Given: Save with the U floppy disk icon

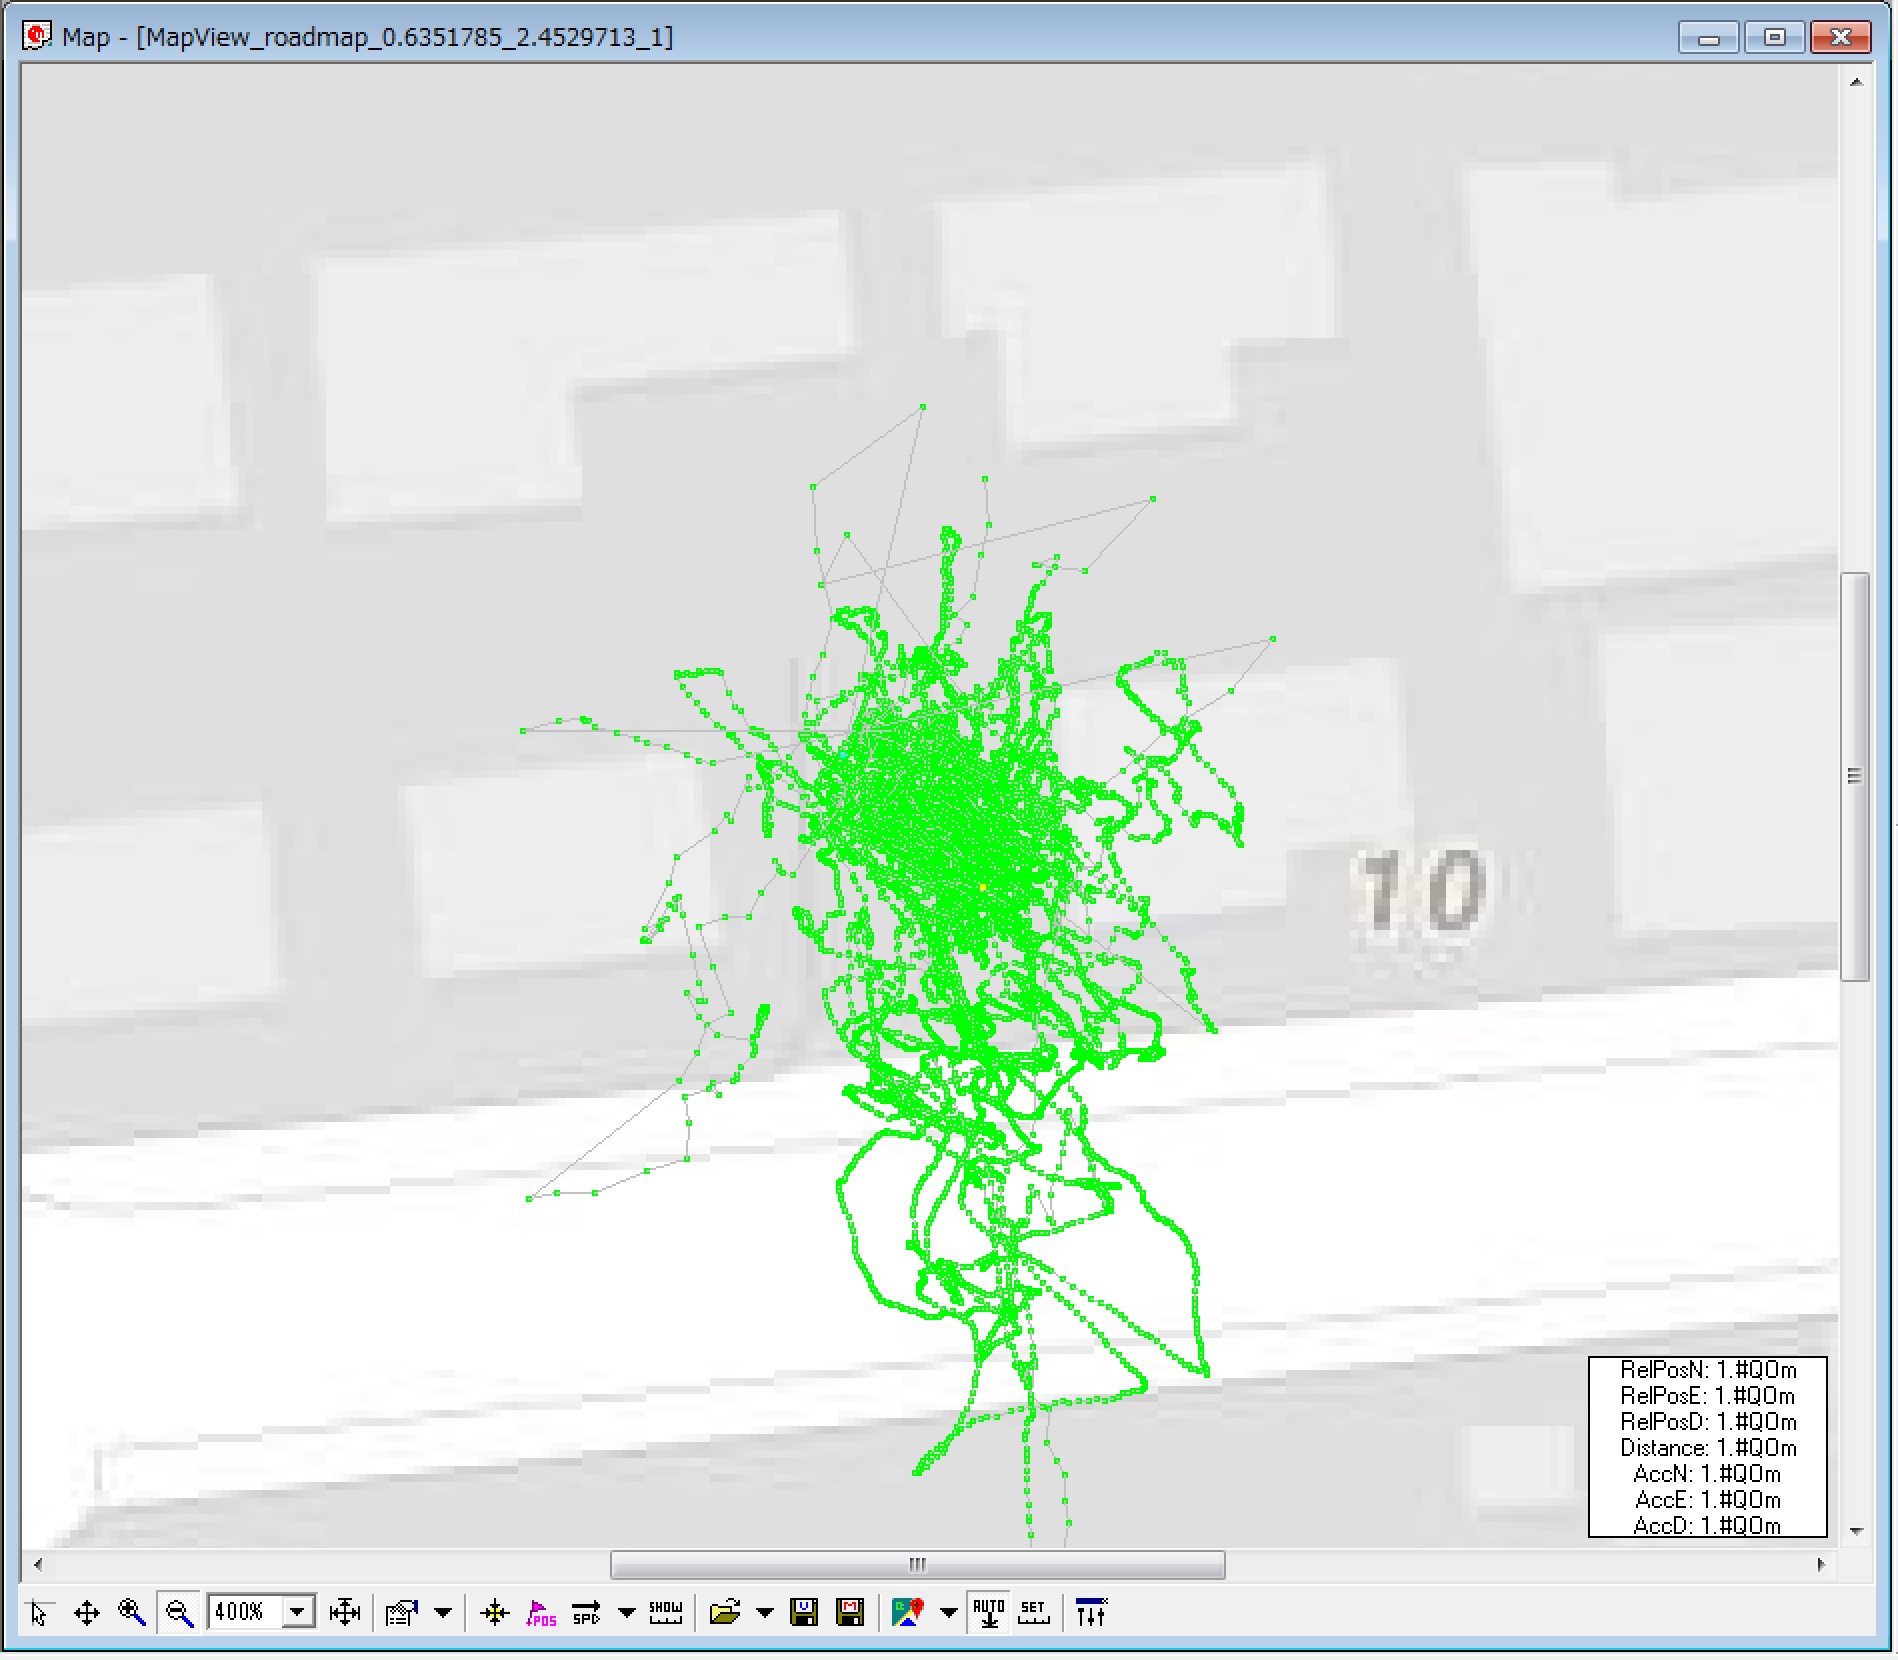Looking at the screenshot, I should 804,1613.
